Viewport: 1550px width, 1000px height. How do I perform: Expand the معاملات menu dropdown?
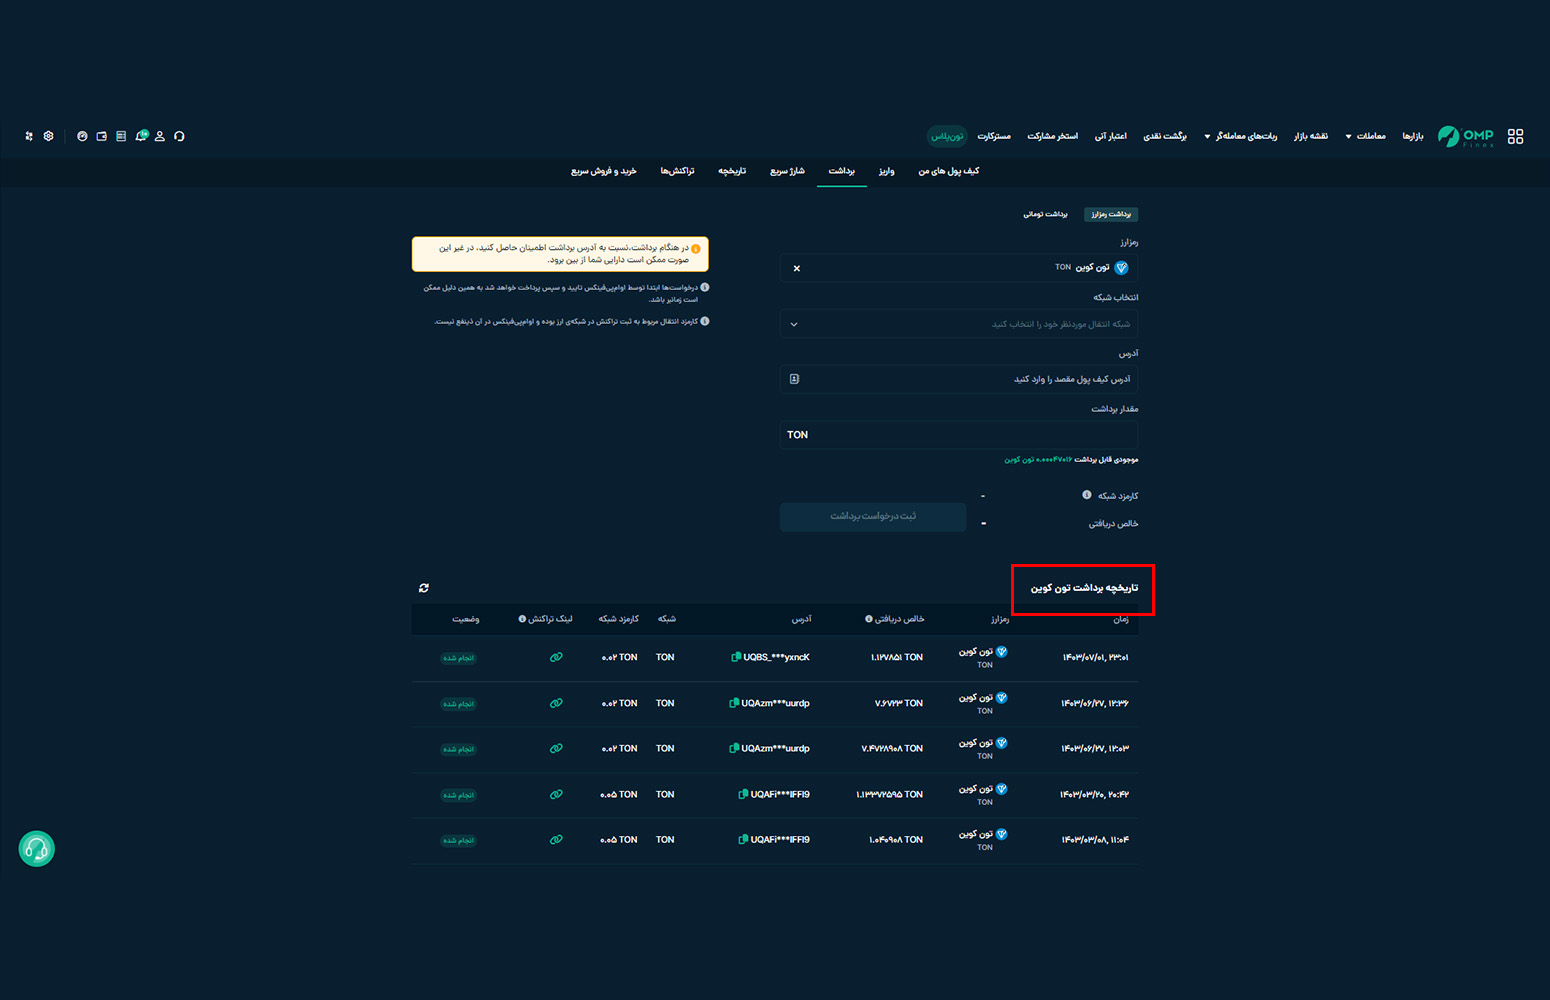(x=1365, y=136)
